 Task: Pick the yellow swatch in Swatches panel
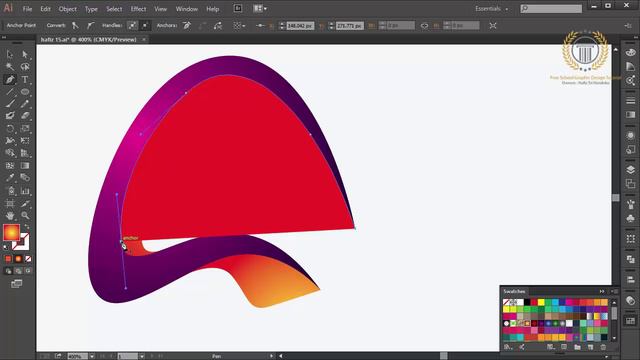[541, 302]
